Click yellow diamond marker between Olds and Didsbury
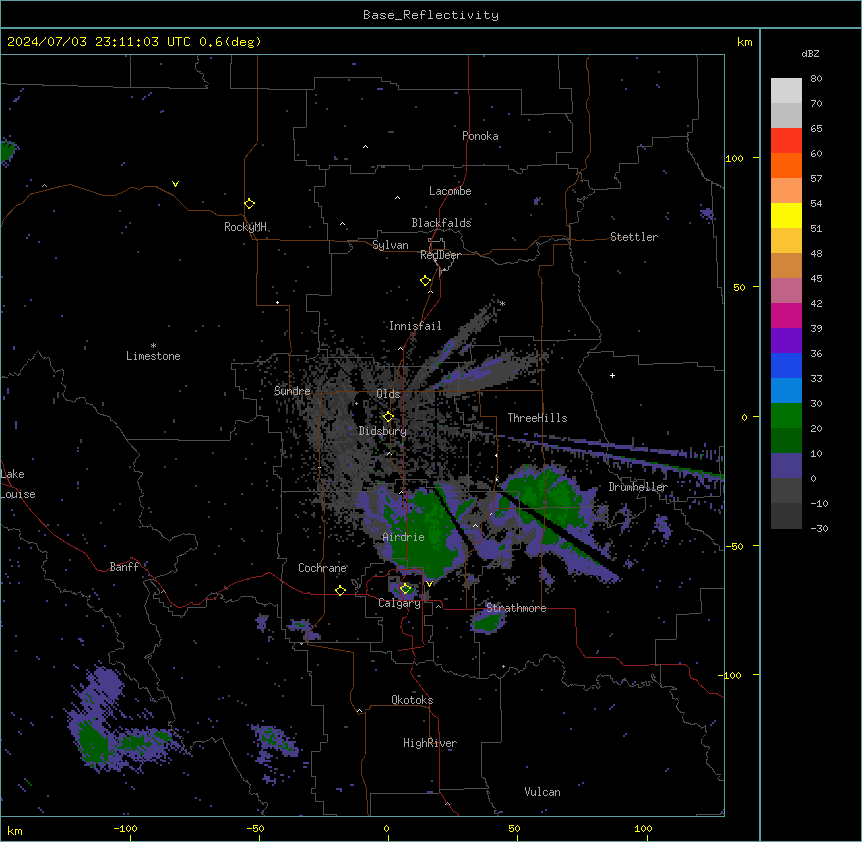The width and height of the screenshot is (862, 842). pos(388,417)
